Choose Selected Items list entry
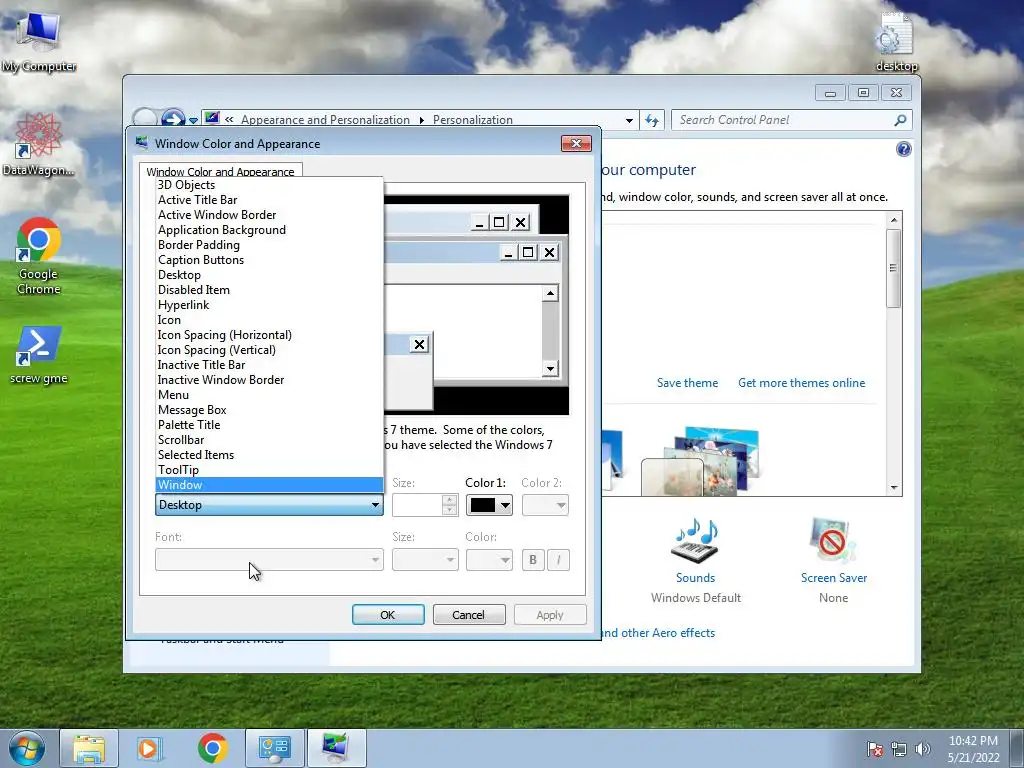 269,455
